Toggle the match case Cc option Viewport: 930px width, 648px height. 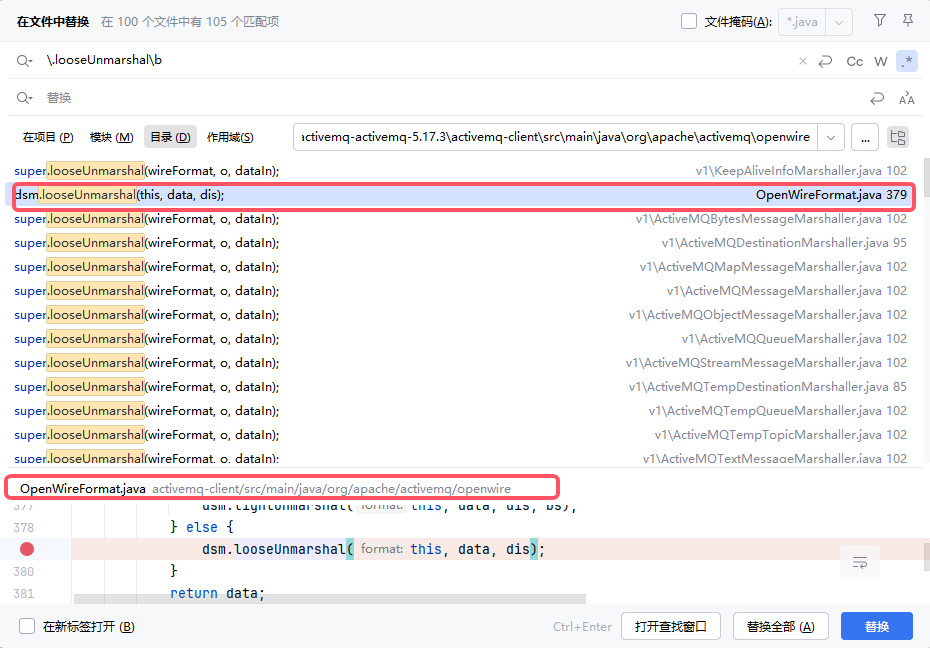(x=854, y=61)
